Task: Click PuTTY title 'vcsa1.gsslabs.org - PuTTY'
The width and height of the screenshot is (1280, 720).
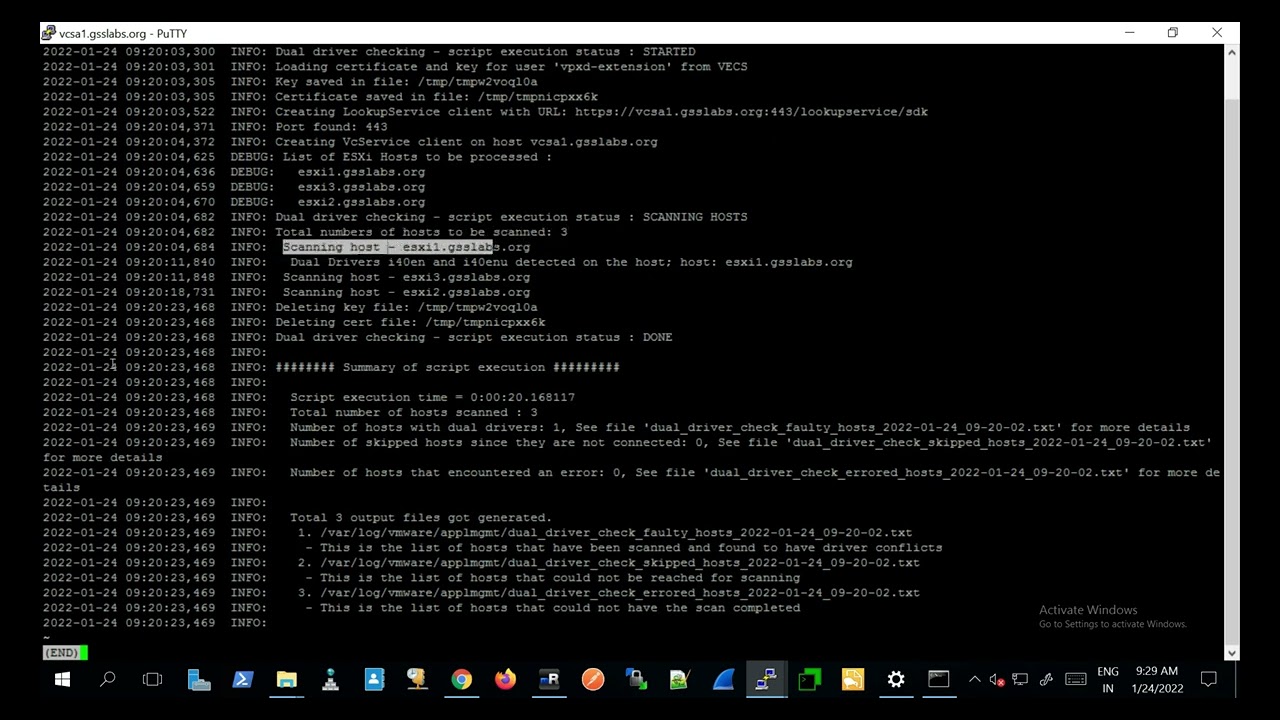Action: [x=123, y=33]
